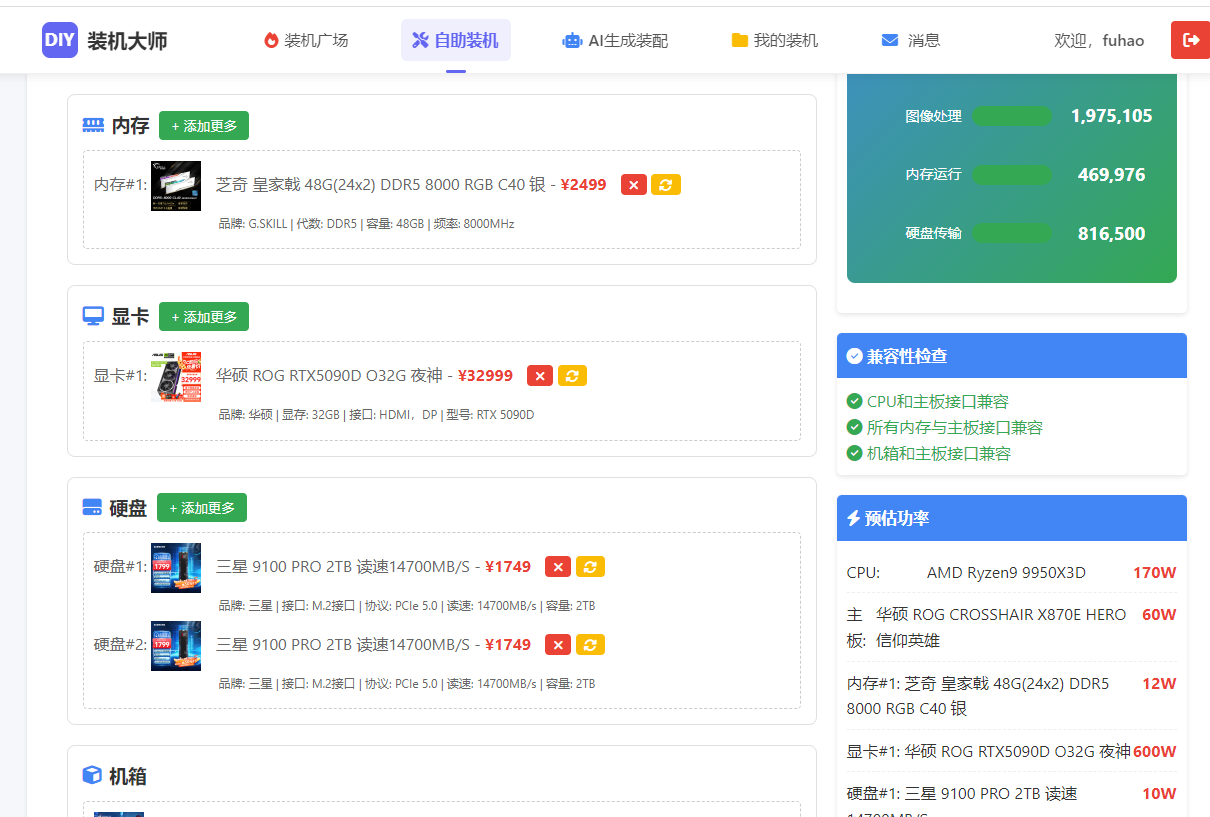
Task: Select 自助装机 tab
Action: (x=455, y=40)
